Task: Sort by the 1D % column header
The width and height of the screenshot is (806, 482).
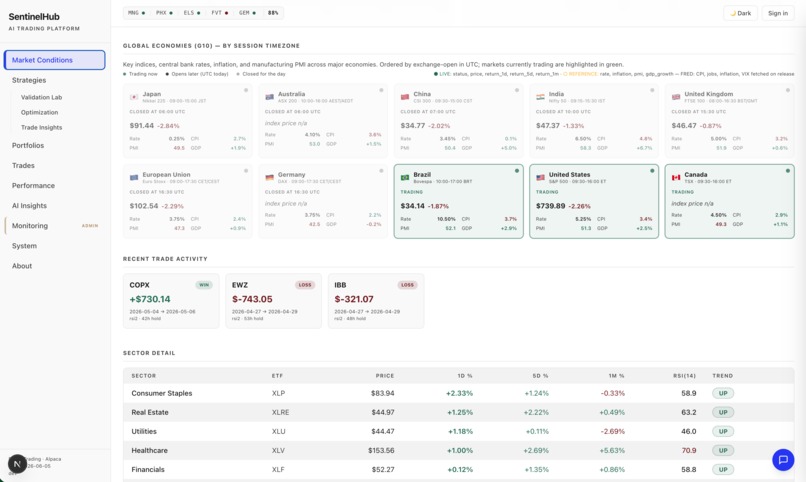Action: [465, 376]
